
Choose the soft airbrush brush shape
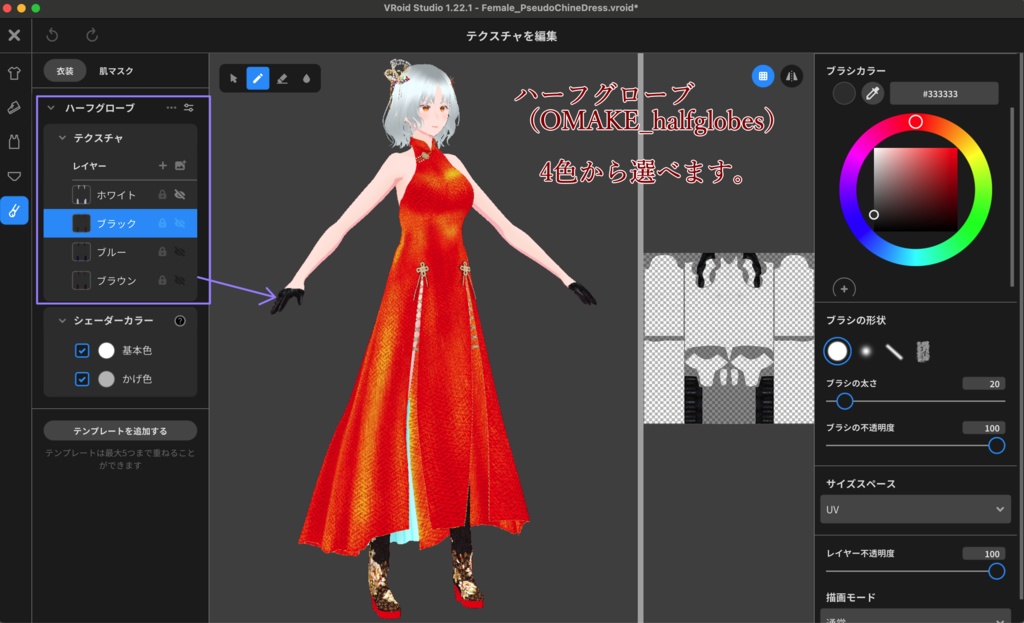pyautogui.click(x=866, y=351)
